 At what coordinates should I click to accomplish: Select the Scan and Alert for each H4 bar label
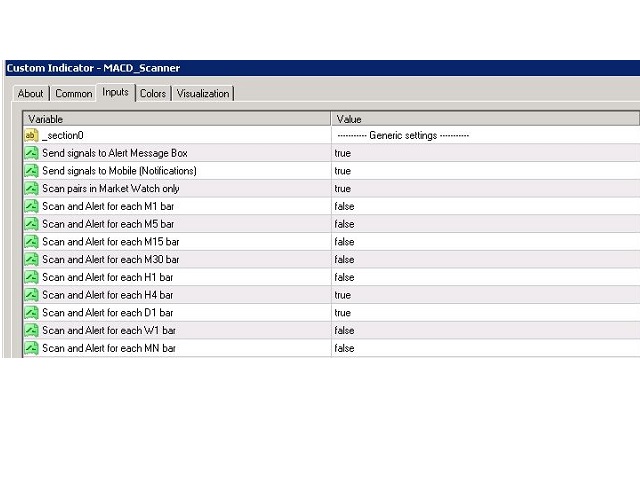[x=107, y=295]
